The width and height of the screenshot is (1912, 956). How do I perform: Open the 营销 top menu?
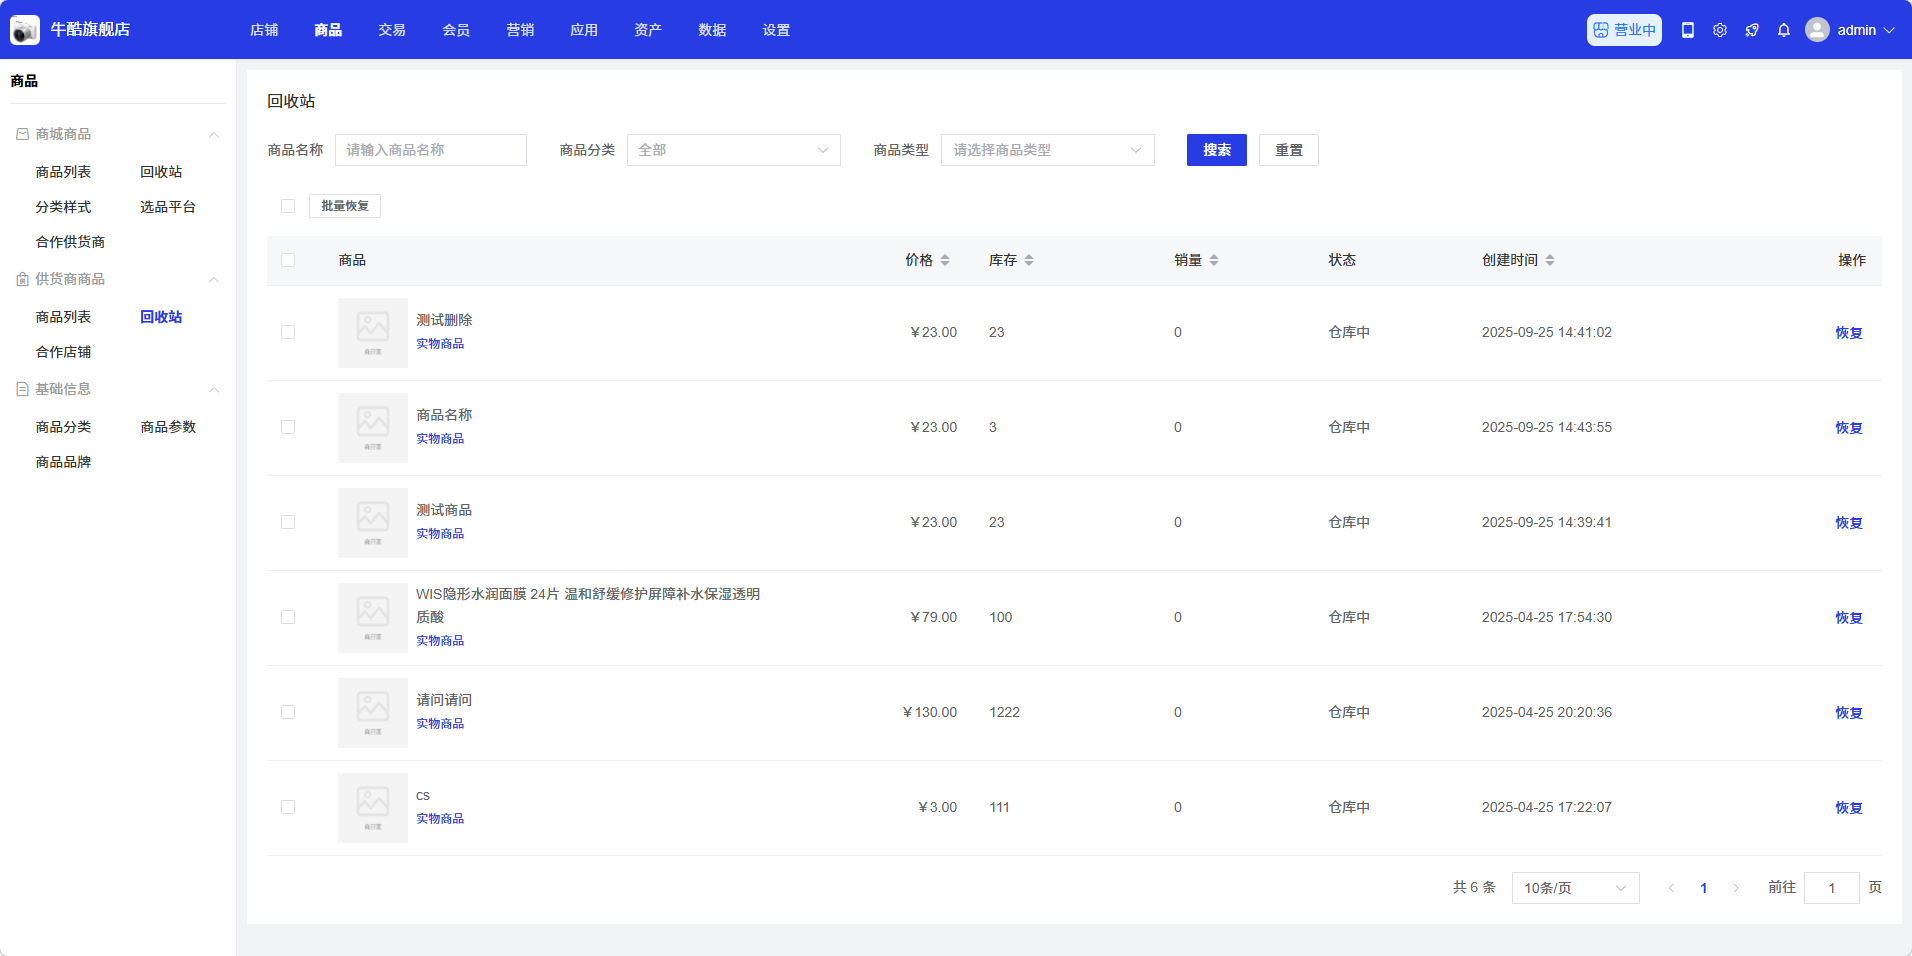(x=520, y=30)
